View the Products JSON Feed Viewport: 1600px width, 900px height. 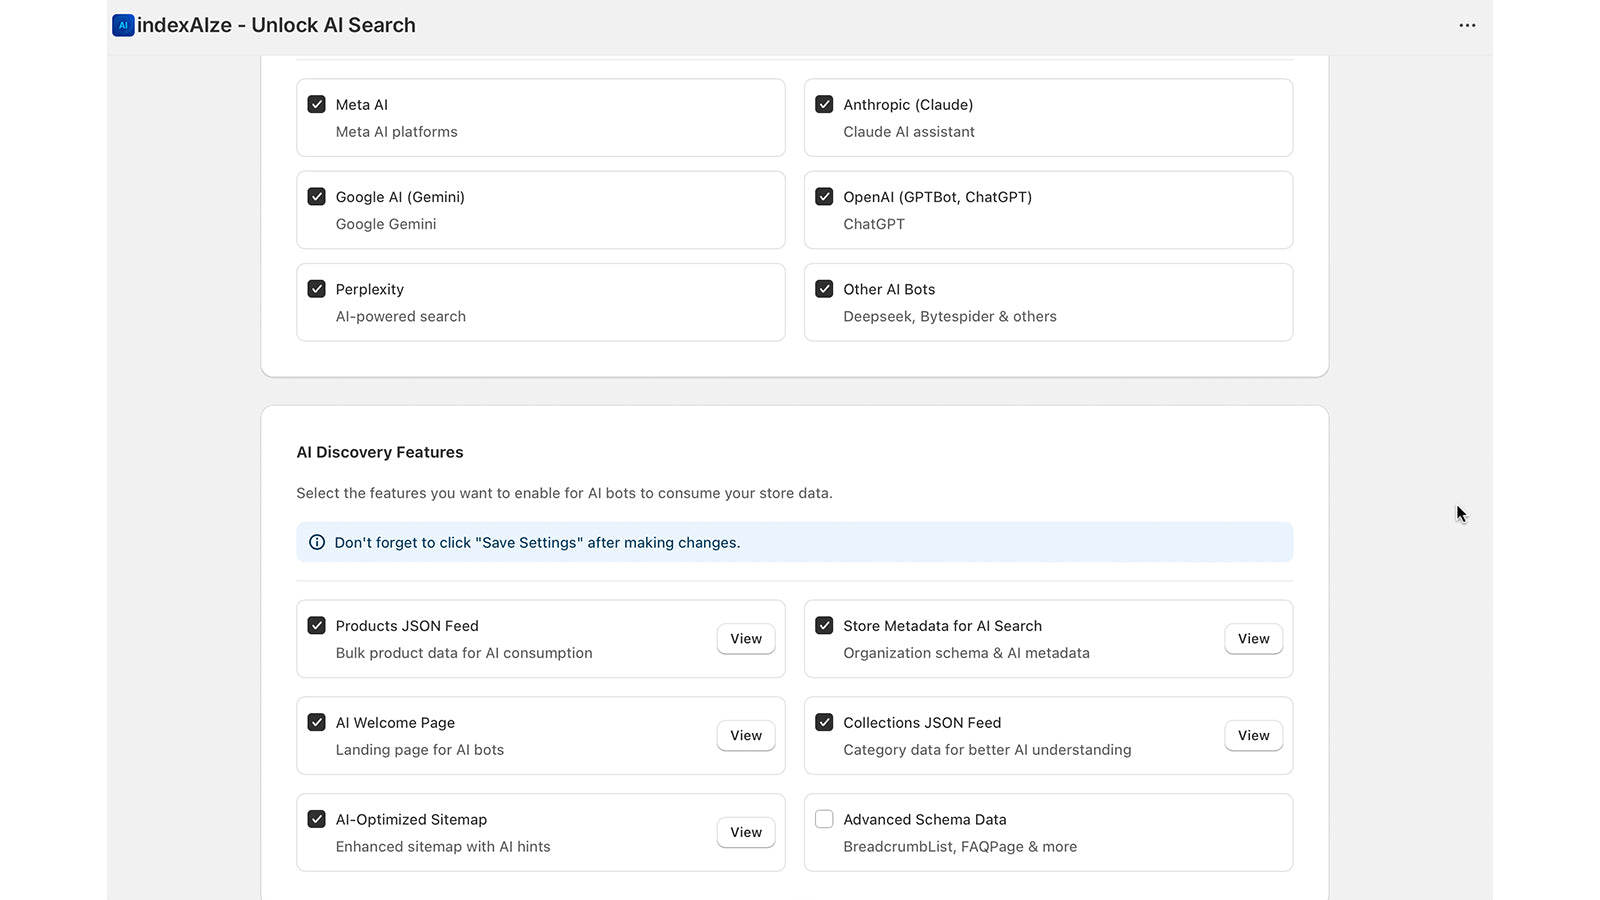(x=746, y=639)
